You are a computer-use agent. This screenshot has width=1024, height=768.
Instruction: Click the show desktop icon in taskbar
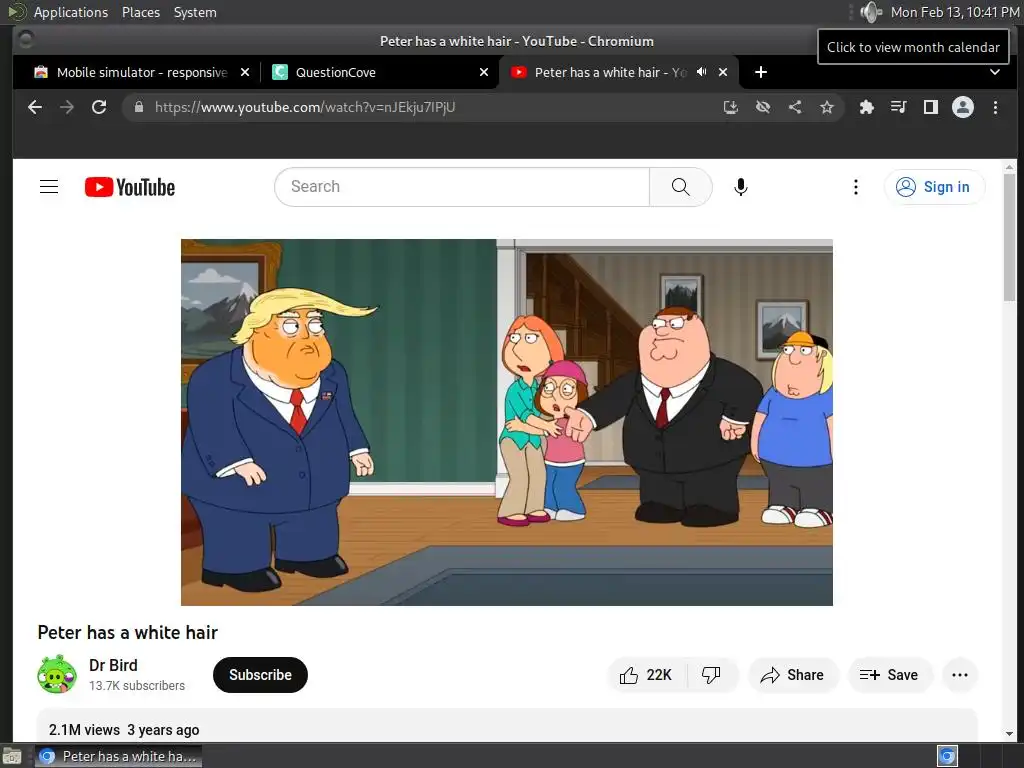(x=12, y=756)
